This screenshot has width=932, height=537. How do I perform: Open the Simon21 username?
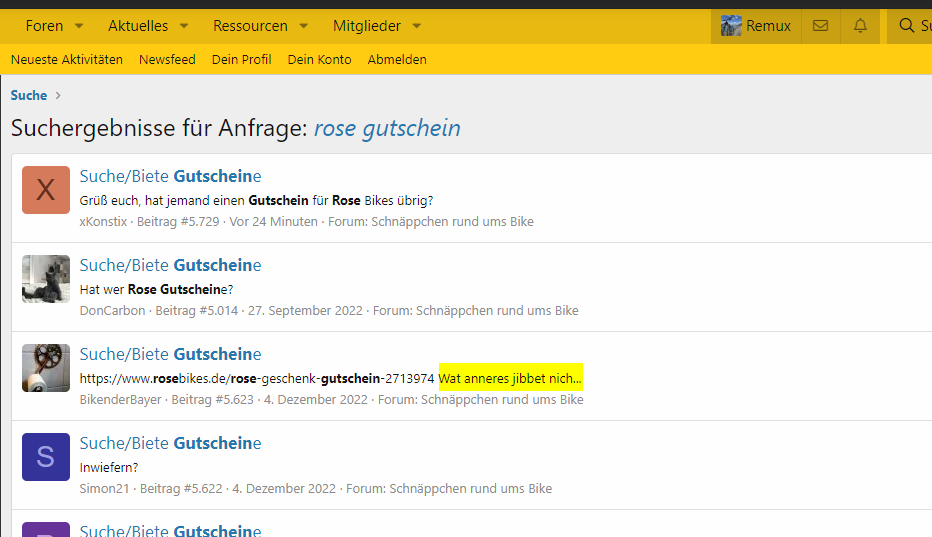(105, 488)
